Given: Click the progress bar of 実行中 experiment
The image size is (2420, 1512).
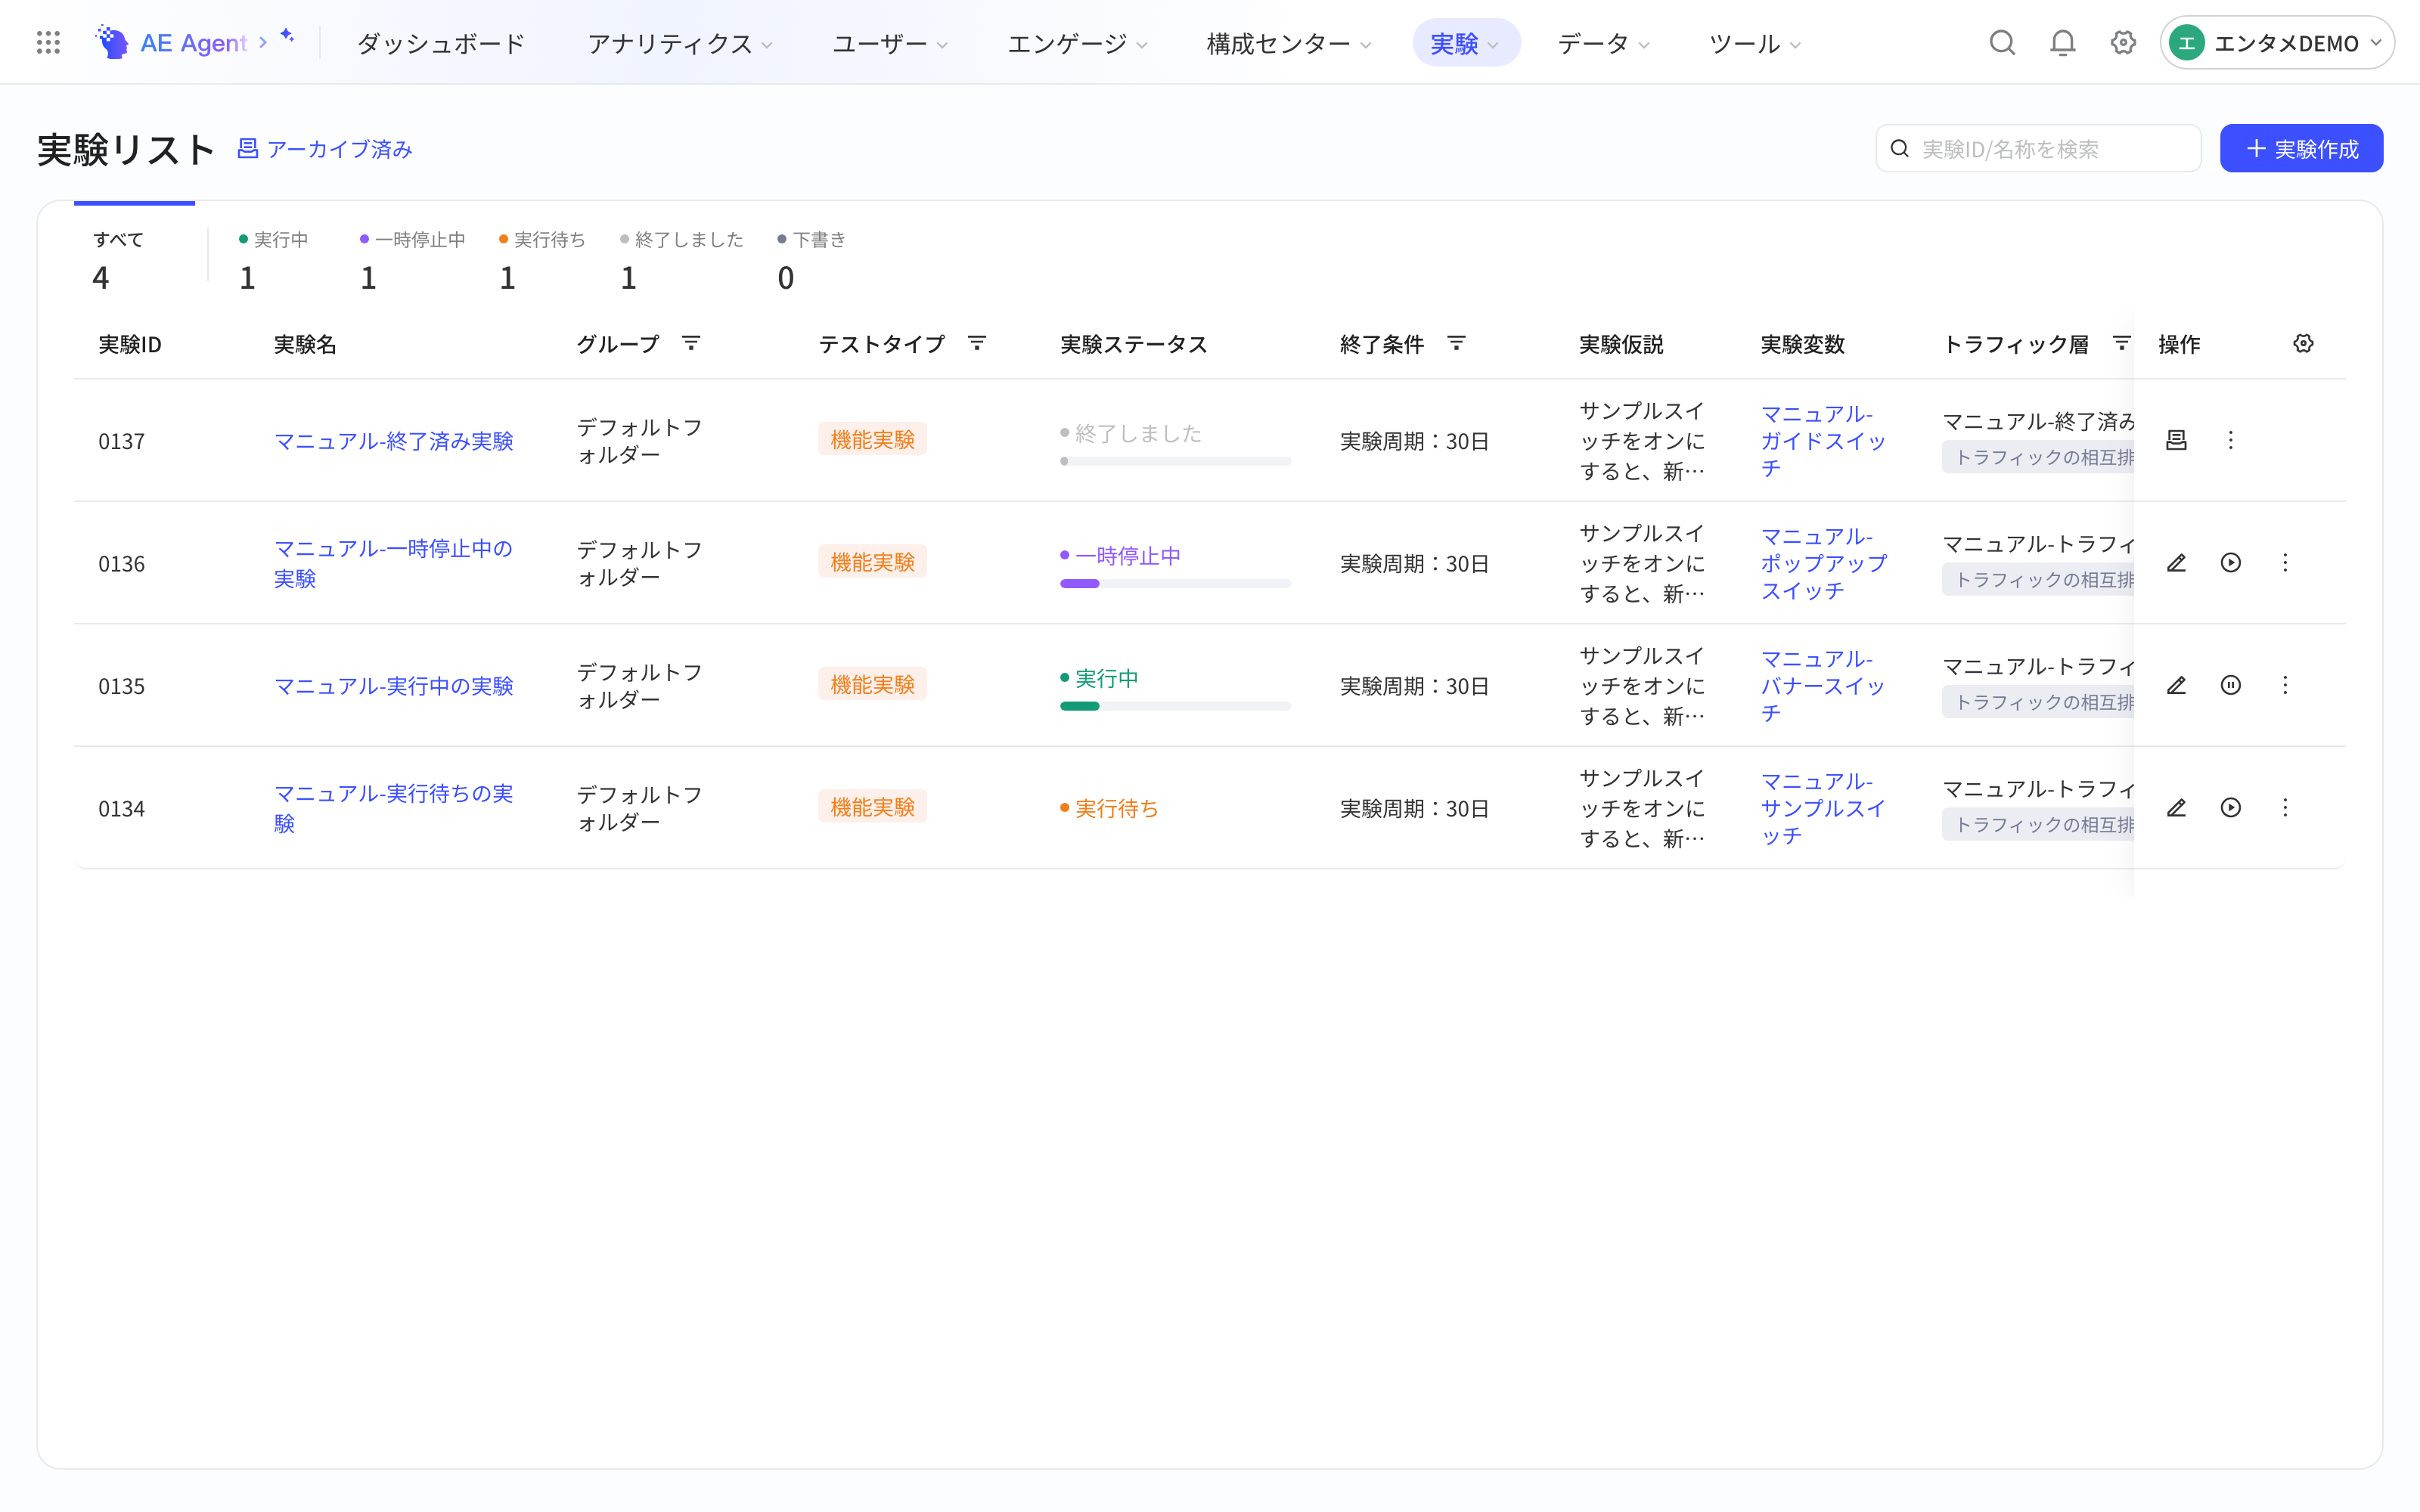Looking at the screenshot, I should 1175,706.
